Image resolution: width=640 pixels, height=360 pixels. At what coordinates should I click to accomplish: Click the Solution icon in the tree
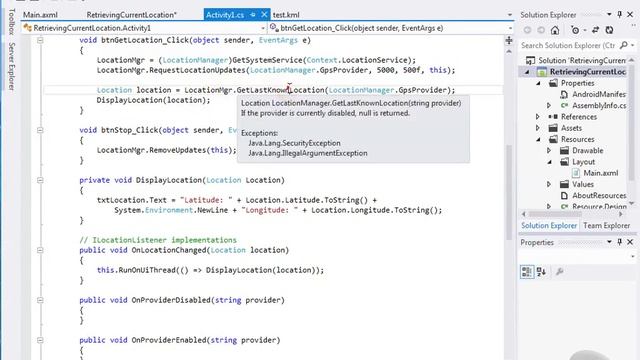point(530,60)
